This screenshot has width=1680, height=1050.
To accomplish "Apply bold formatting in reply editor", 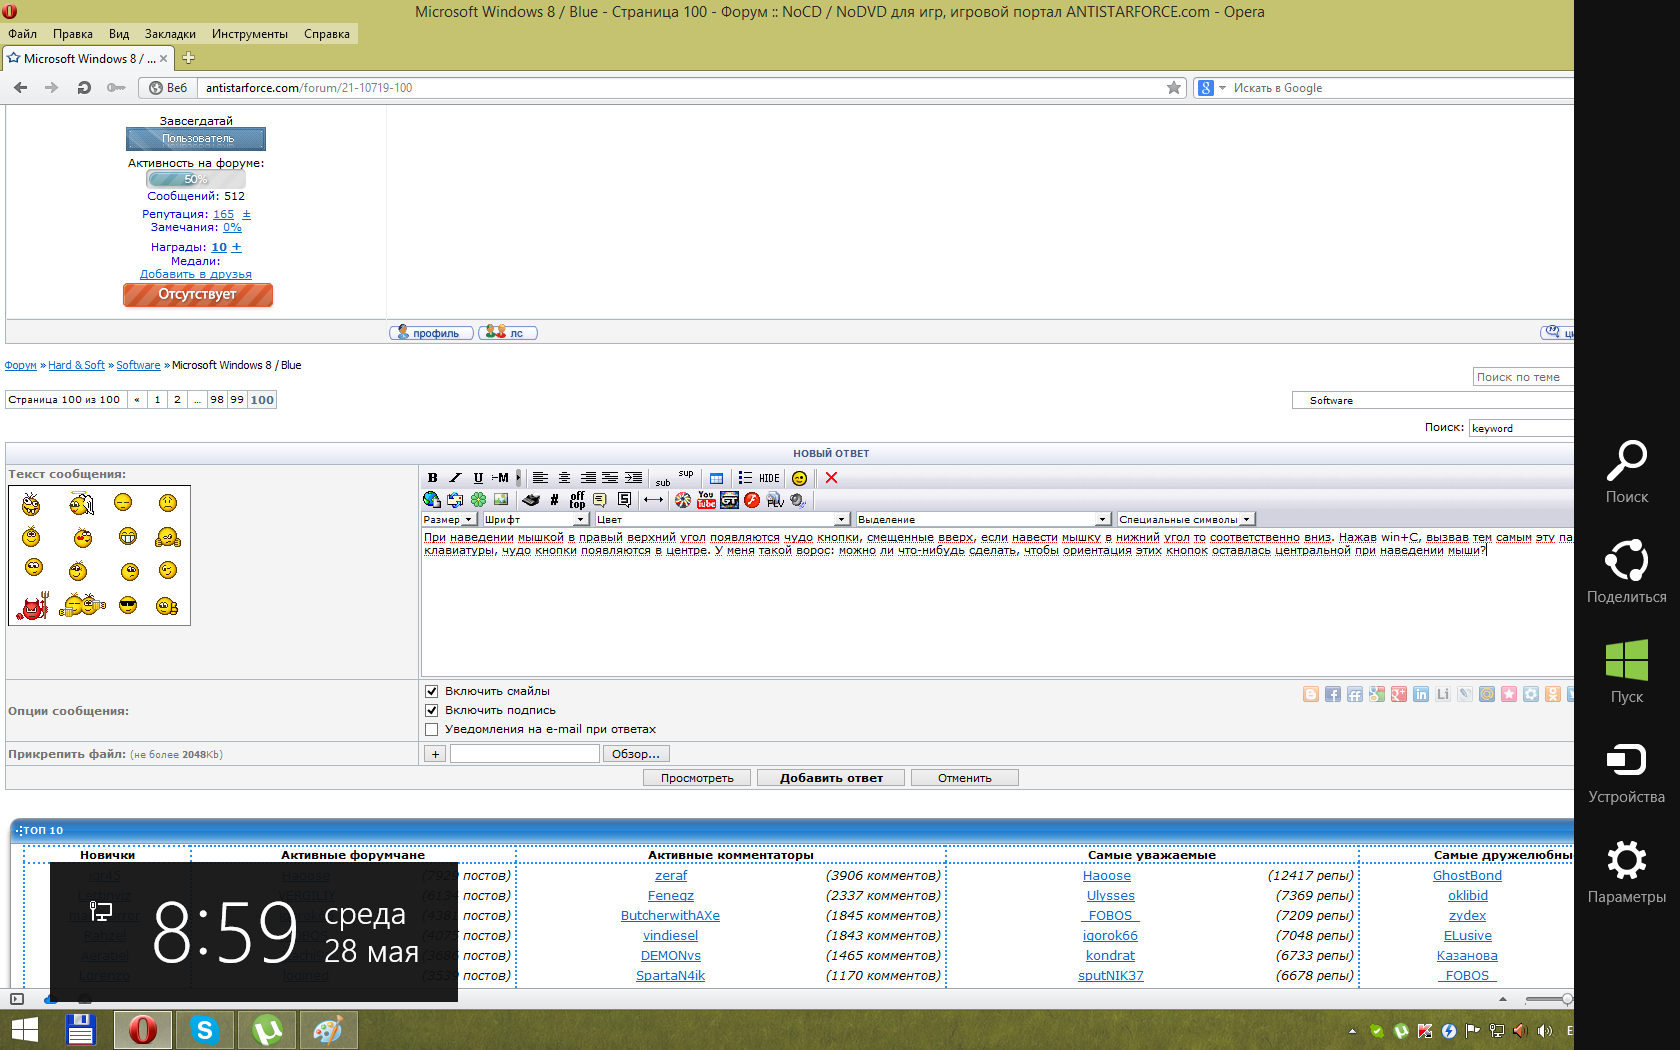I will coord(432,478).
